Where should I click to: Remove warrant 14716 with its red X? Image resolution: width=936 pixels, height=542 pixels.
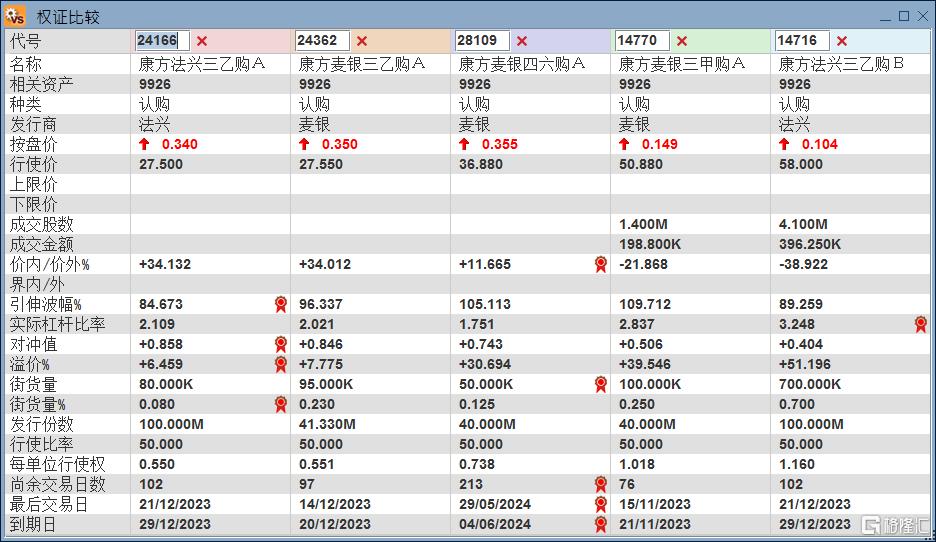click(842, 41)
